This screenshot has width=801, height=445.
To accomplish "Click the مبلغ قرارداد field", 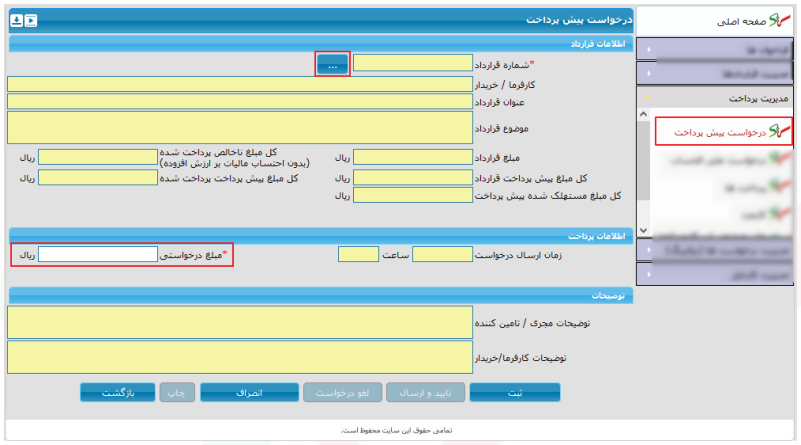I will click(x=413, y=157).
